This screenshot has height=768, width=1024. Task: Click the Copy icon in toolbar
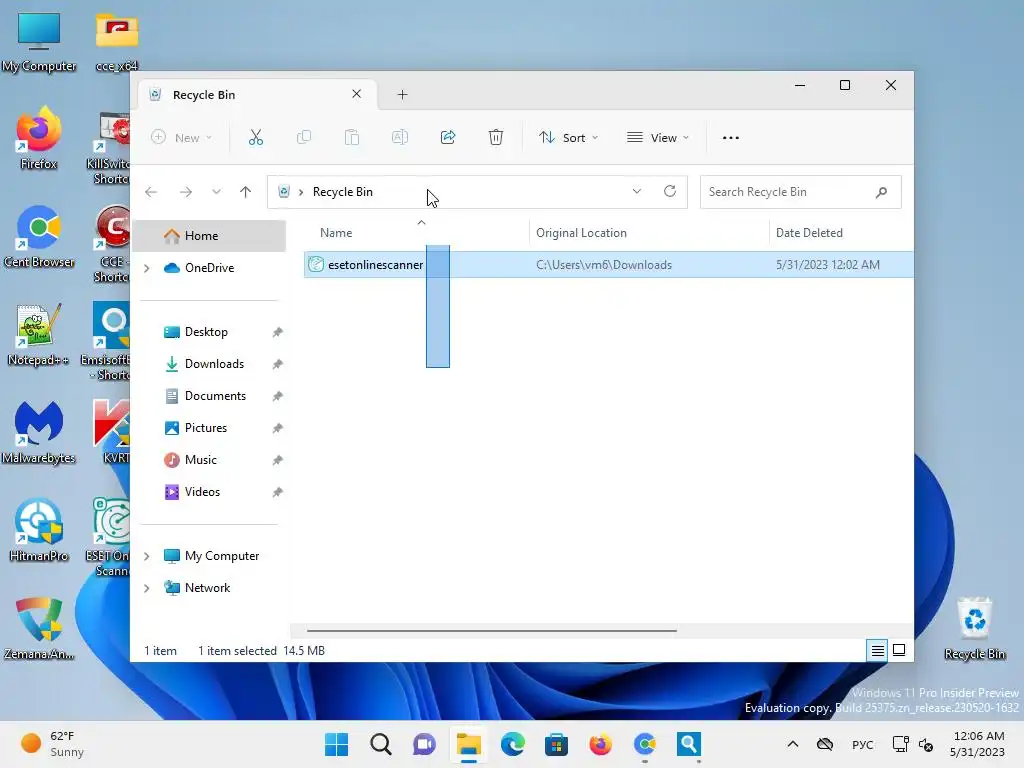click(x=304, y=137)
